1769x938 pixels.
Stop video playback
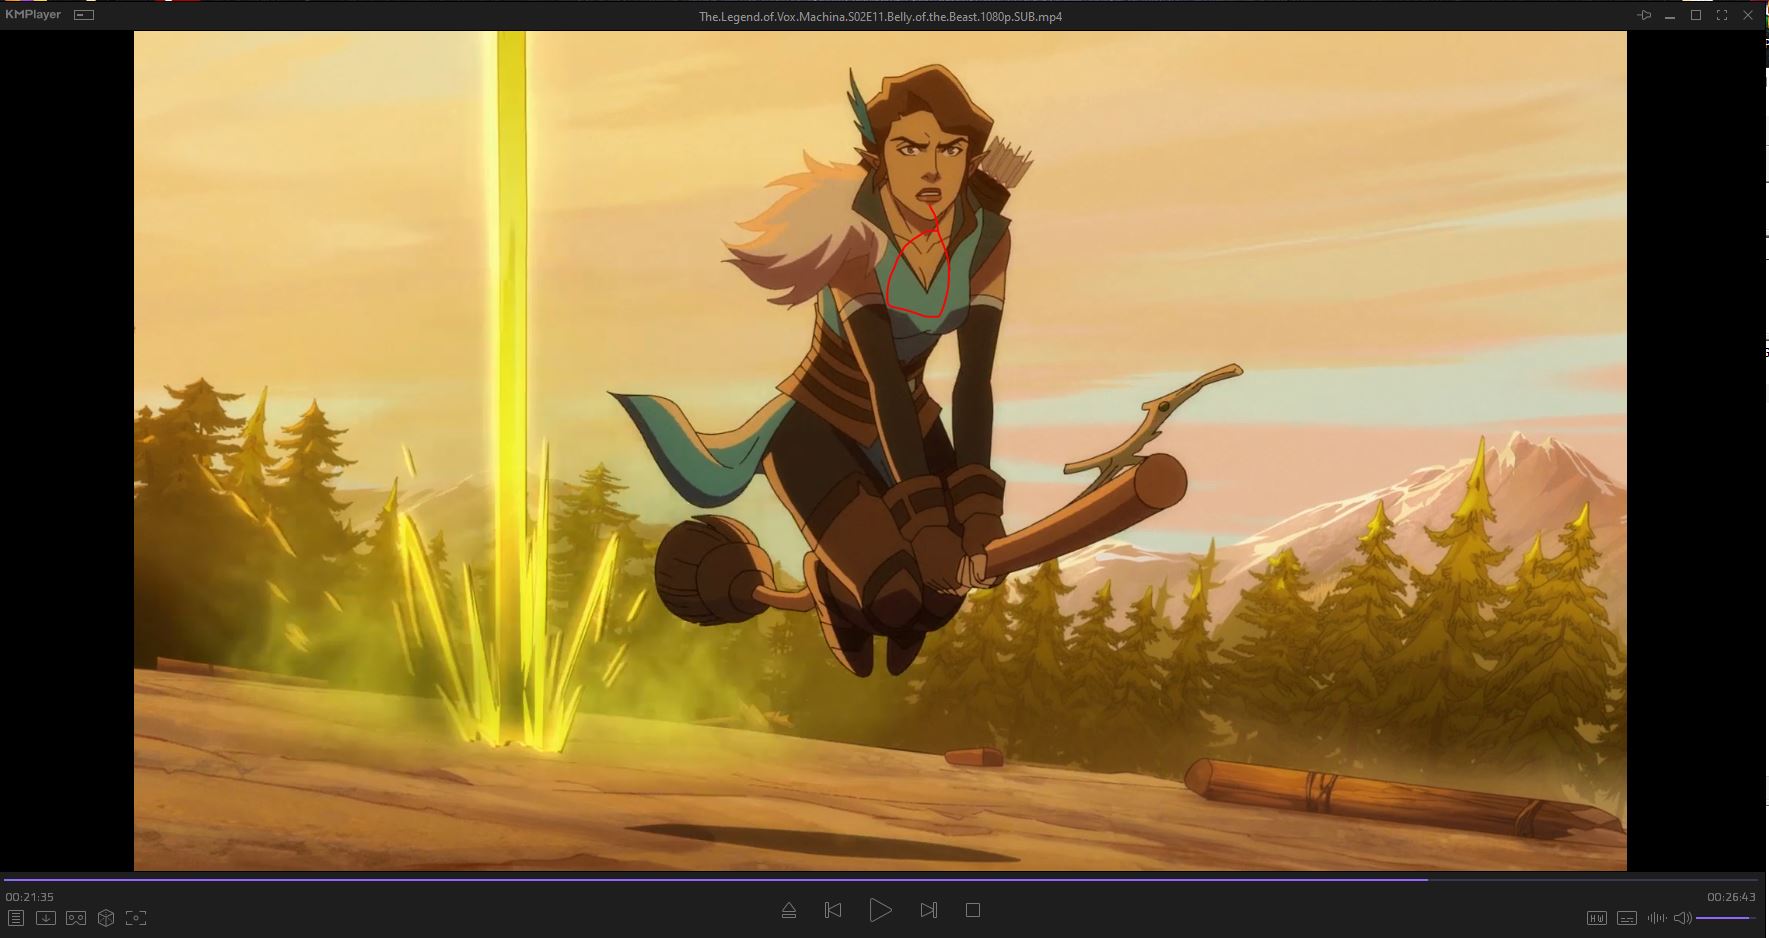[972, 910]
